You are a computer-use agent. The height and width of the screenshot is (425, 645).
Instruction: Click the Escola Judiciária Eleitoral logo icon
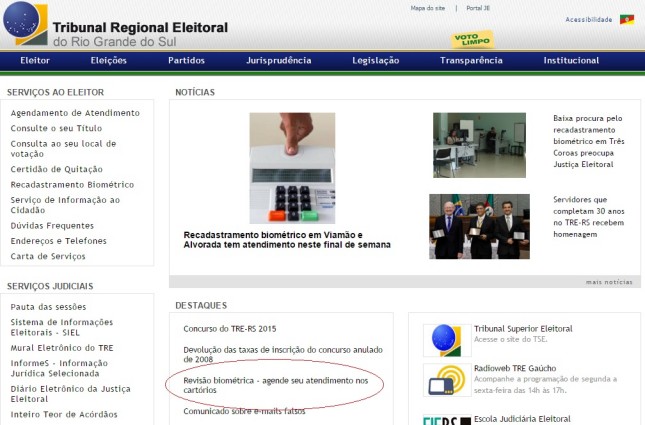[441, 418]
